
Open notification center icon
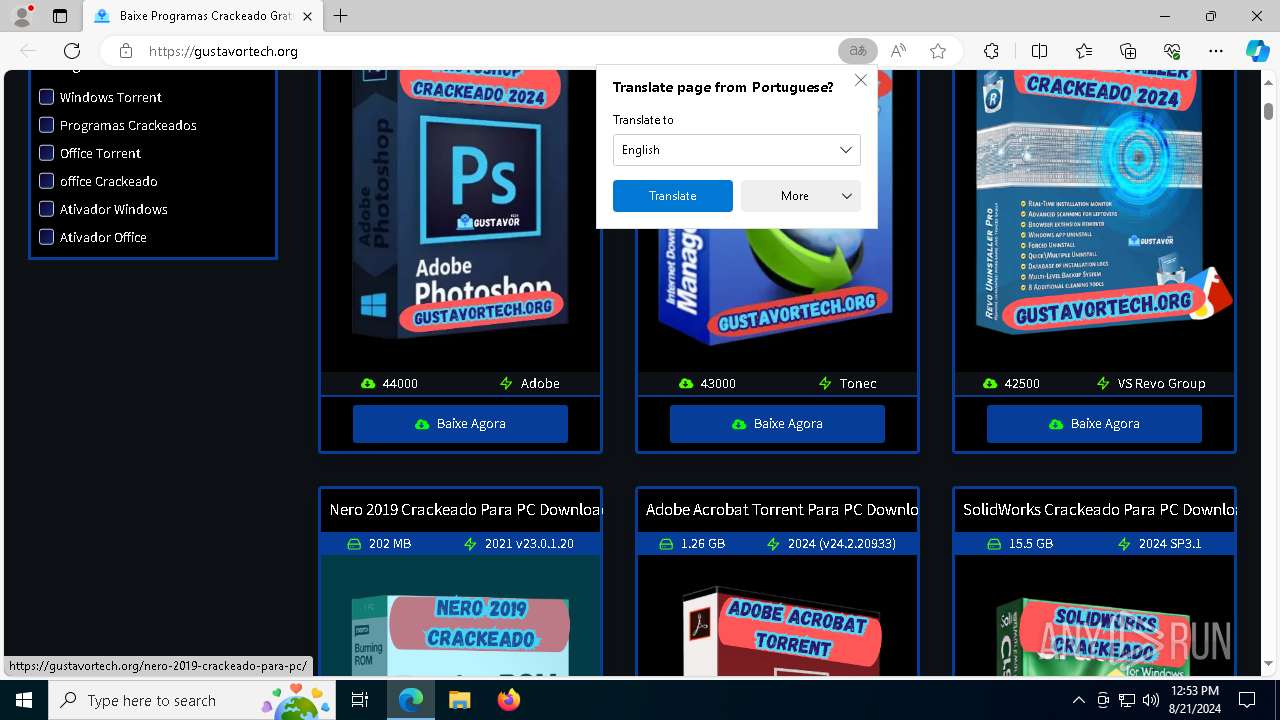pos(1247,700)
